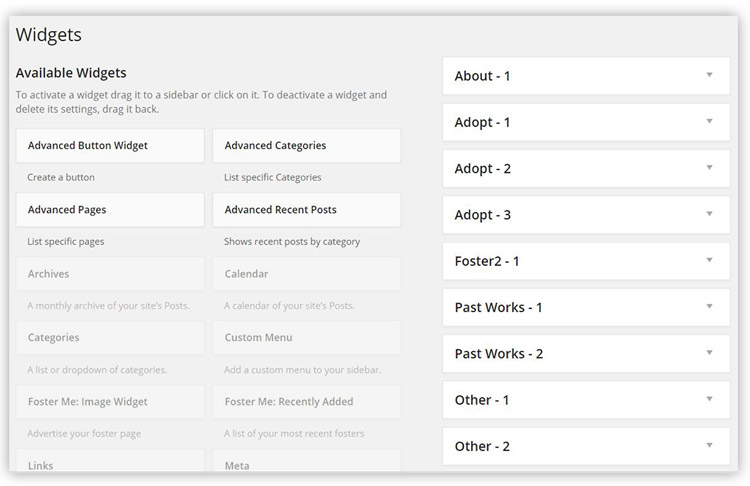Pick the Foster Me: Image Widget

tap(110, 402)
